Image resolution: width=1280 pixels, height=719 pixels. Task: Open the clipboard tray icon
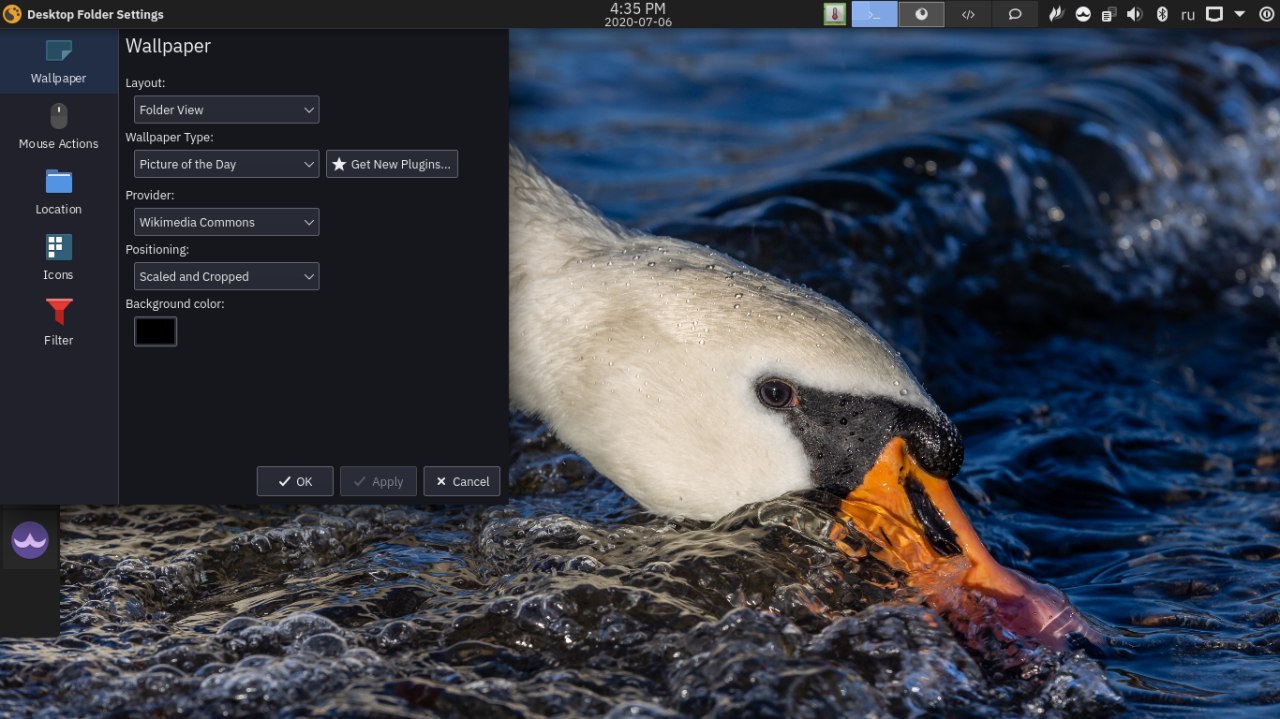tap(1109, 14)
